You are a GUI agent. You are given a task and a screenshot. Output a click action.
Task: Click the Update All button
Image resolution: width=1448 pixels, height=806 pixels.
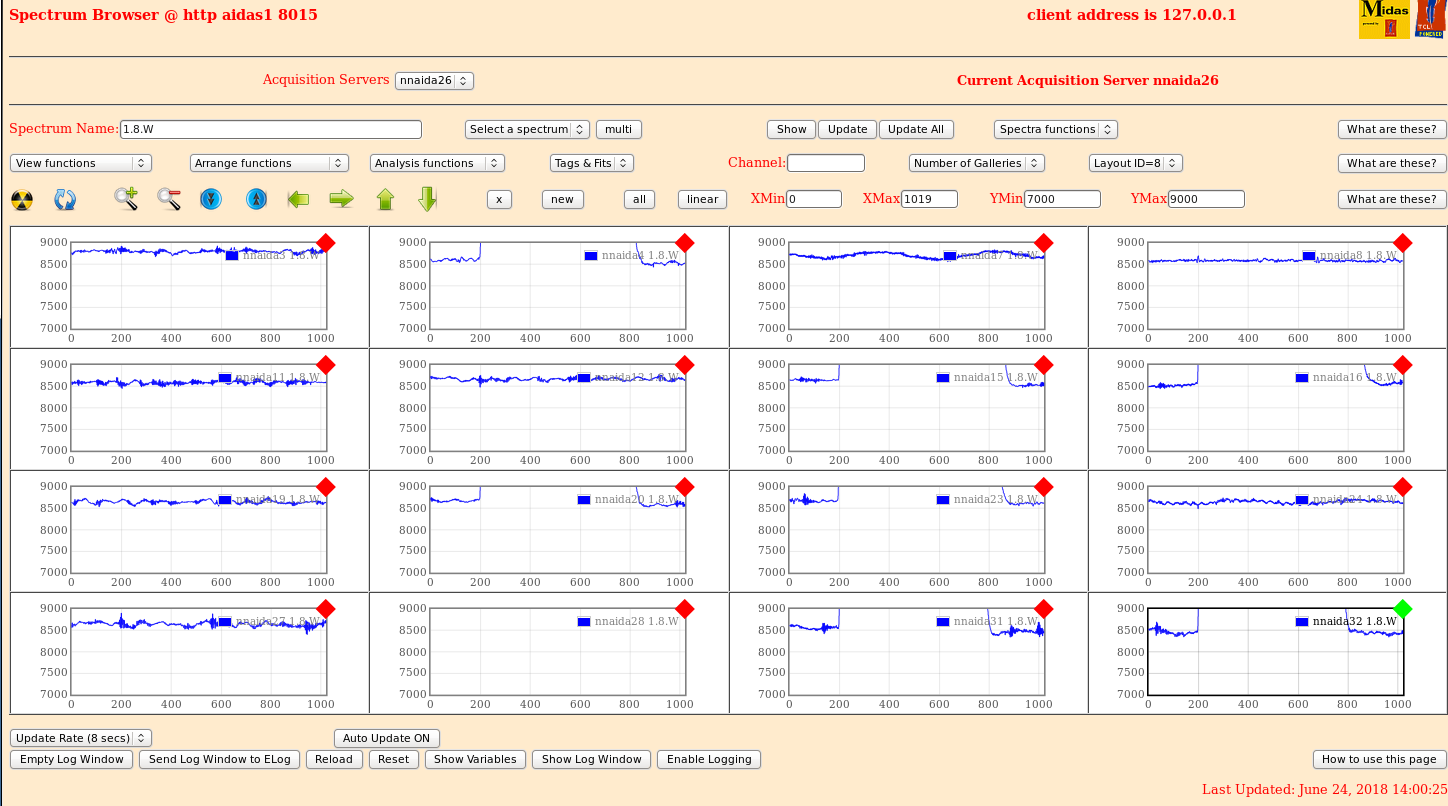coord(916,129)
